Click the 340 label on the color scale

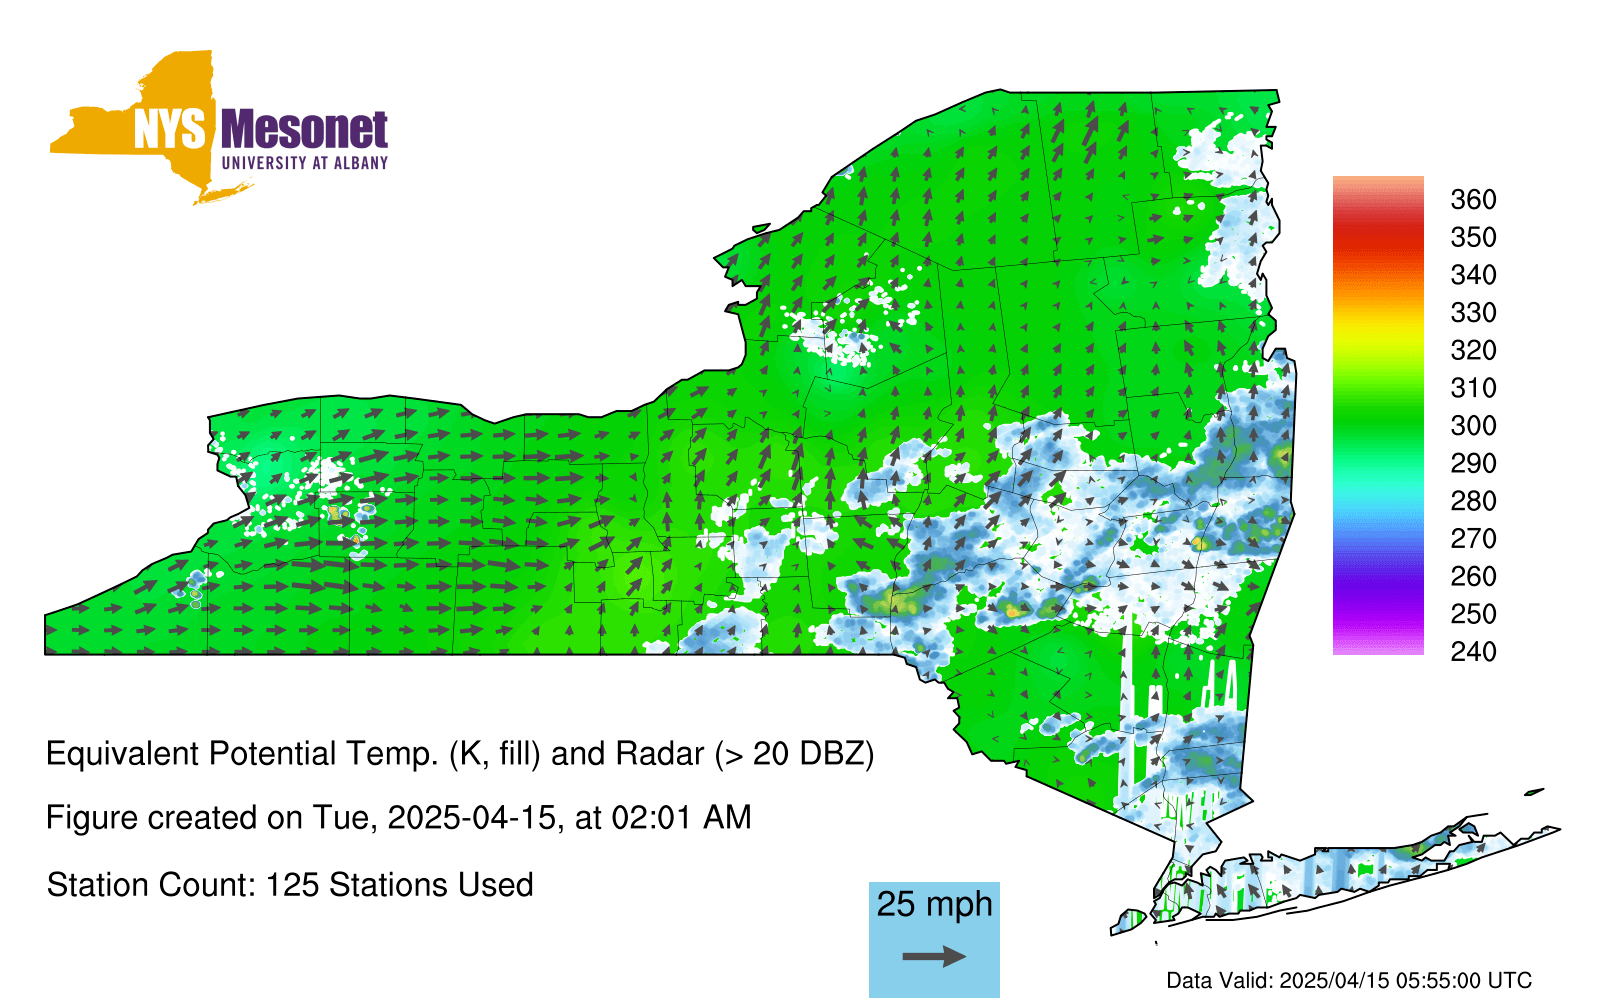1473,275
